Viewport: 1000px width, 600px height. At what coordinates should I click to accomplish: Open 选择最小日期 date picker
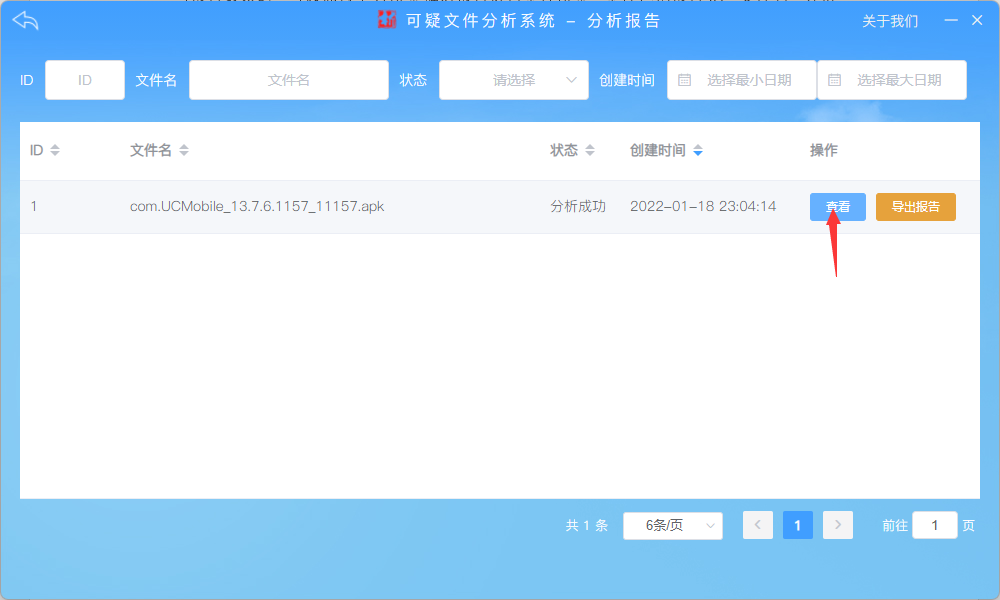pyautogui.click(x=748, y=80)
